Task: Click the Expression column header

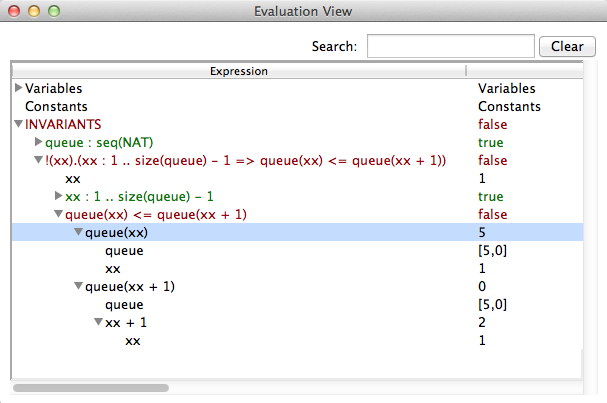Action: 238,71
